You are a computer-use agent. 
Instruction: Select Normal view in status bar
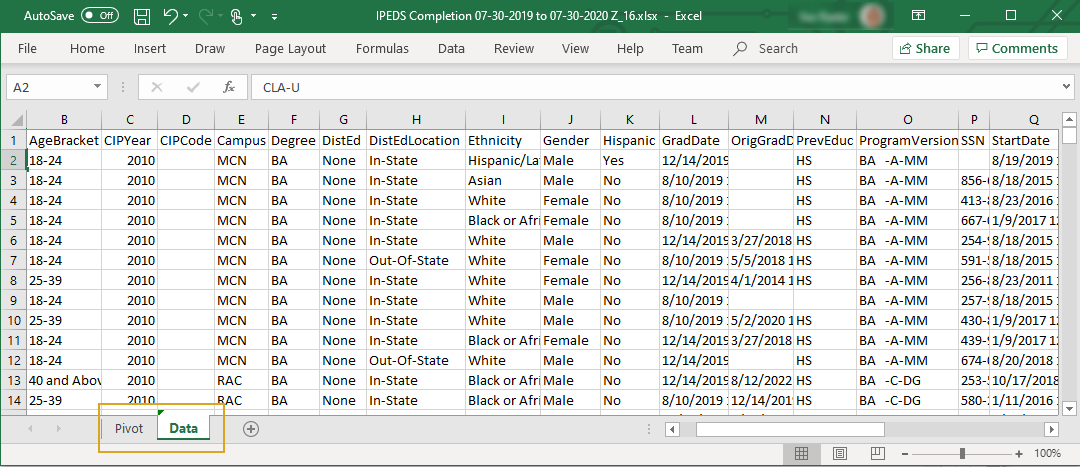click(x=801, y=454)
